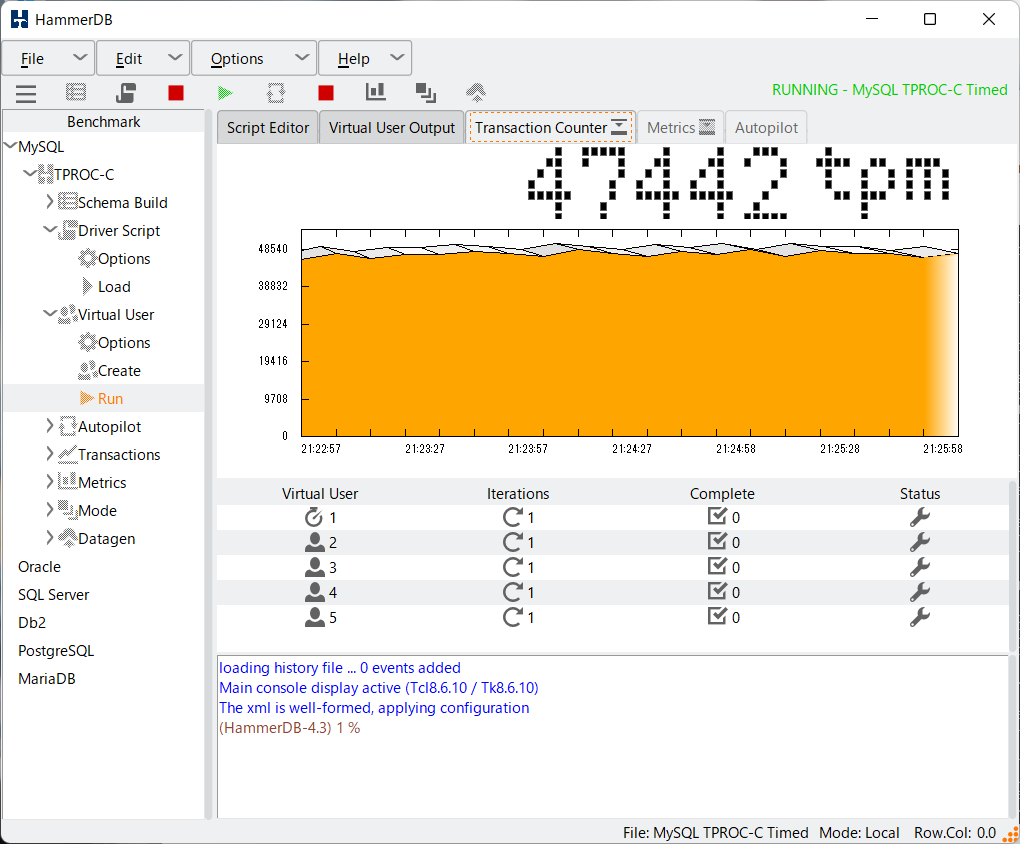Open the Autopilot tab
The width and height of the screenshot is (1020, 844).
(766, 128)
